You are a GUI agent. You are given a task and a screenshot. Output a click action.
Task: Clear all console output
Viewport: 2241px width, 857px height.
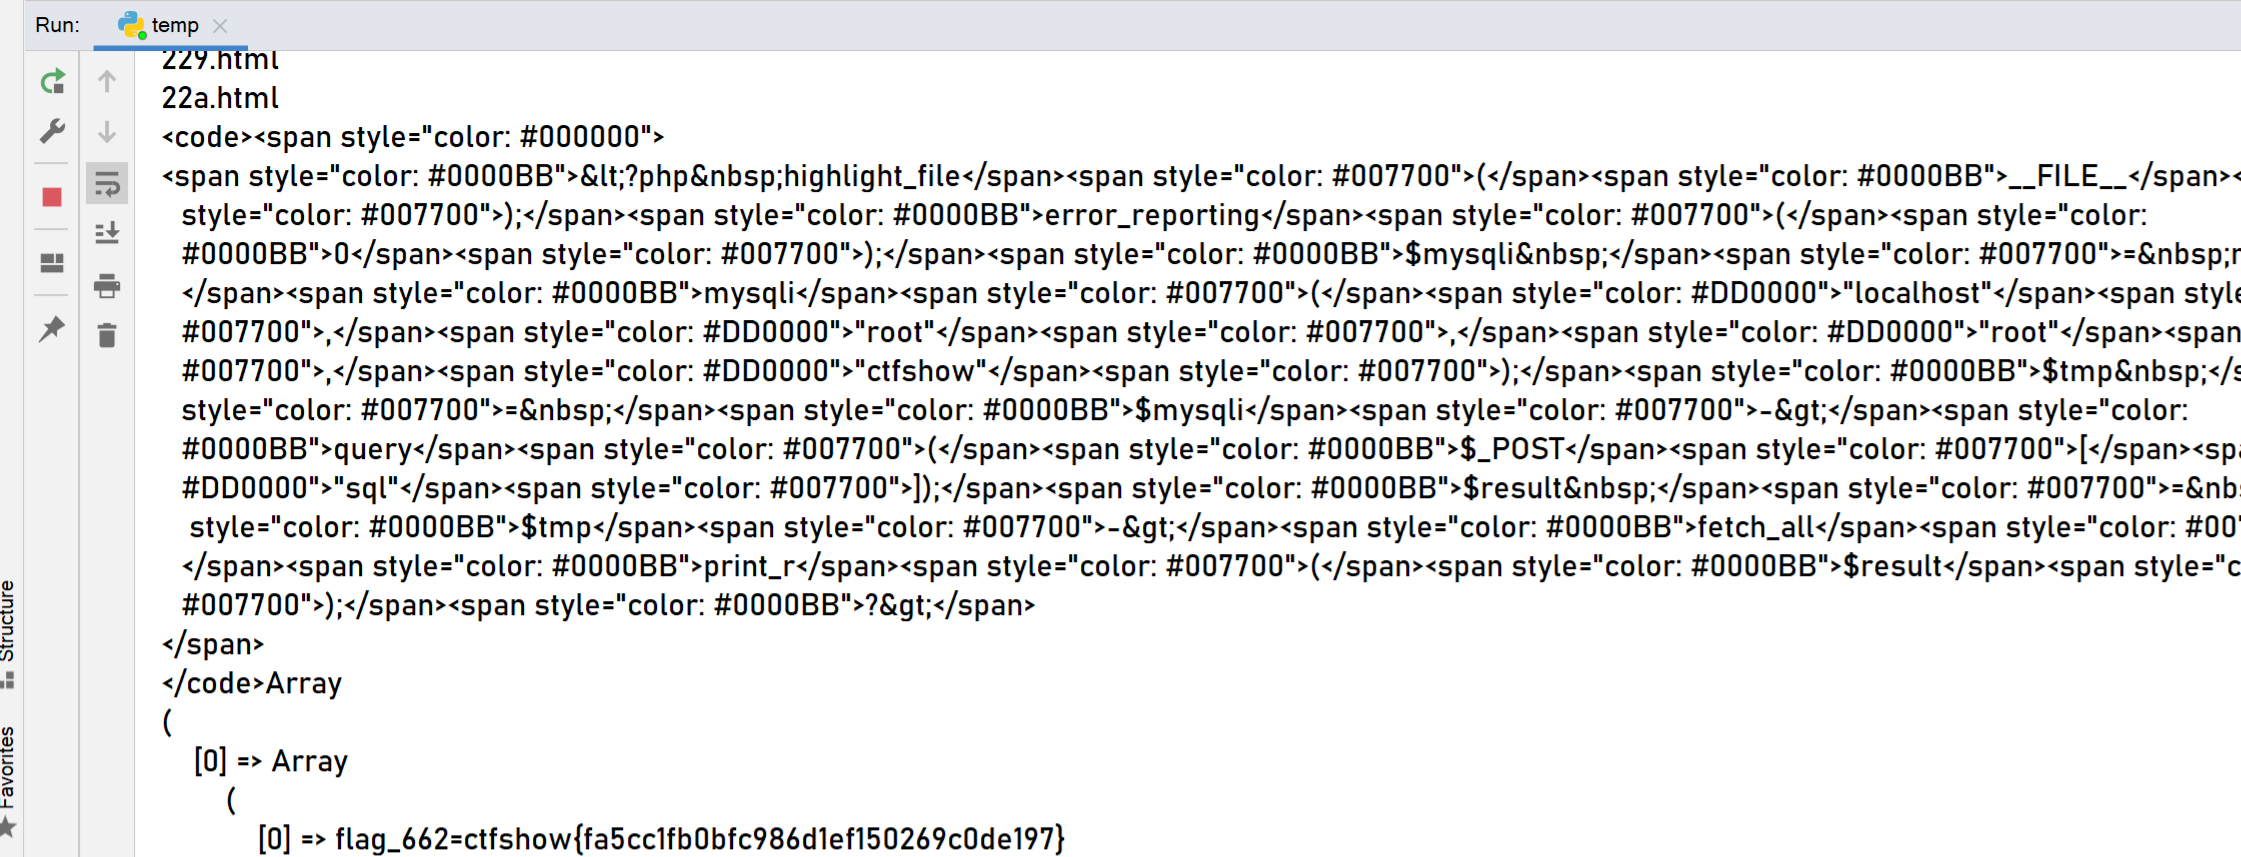107,335
